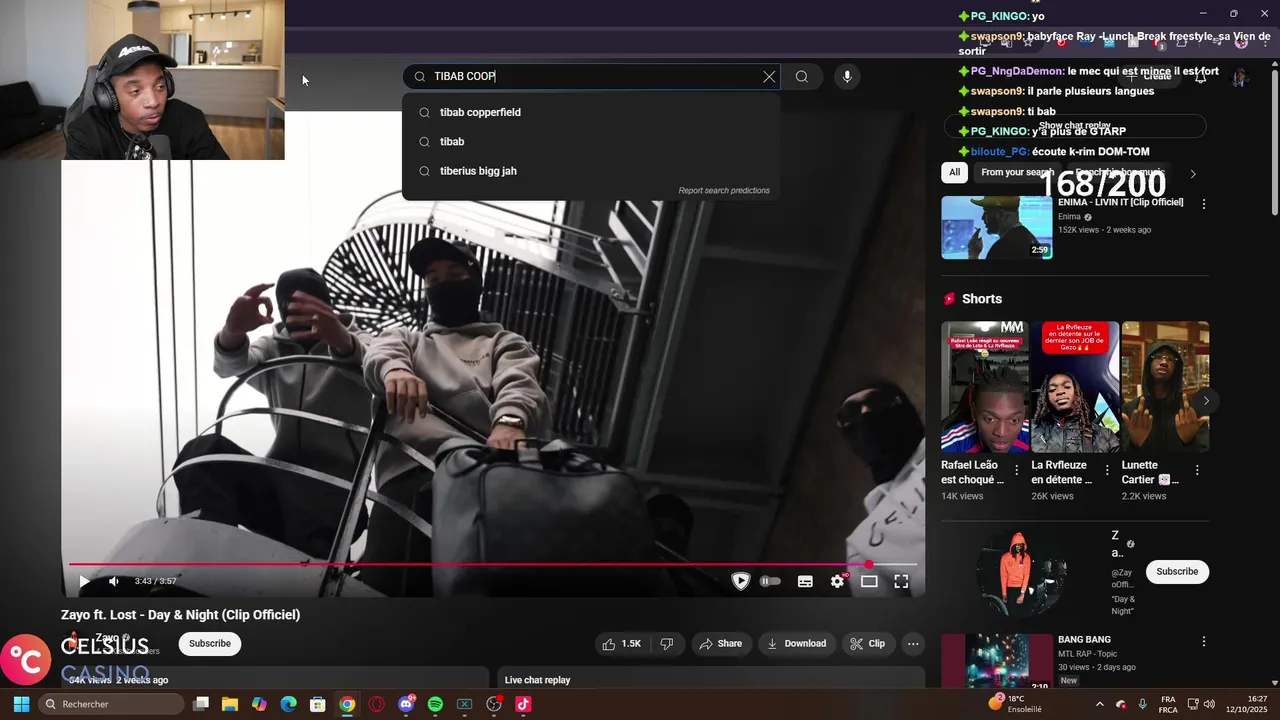Open the 'Lunette Cartier' short

click(1165, 387)
